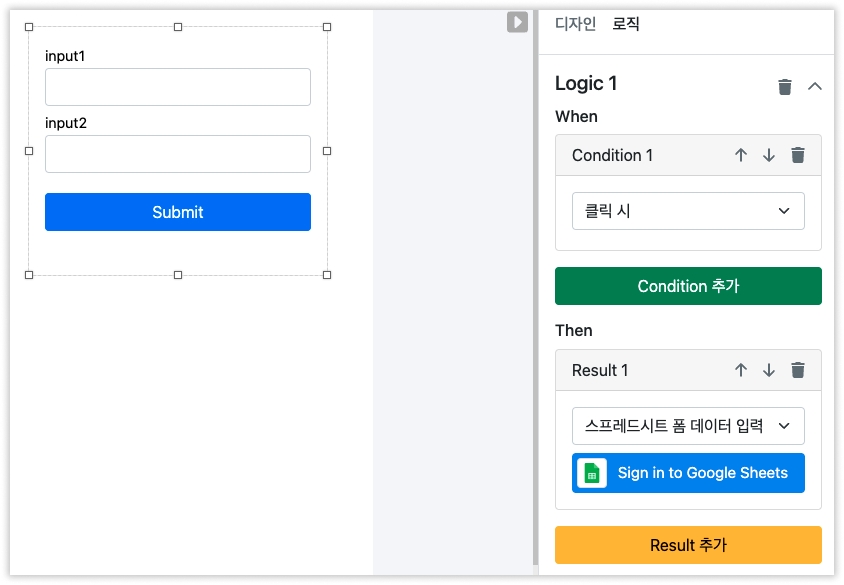The image size is (844, 585).
Task: Sign in to Google Sheets
Action: point(688,473)
